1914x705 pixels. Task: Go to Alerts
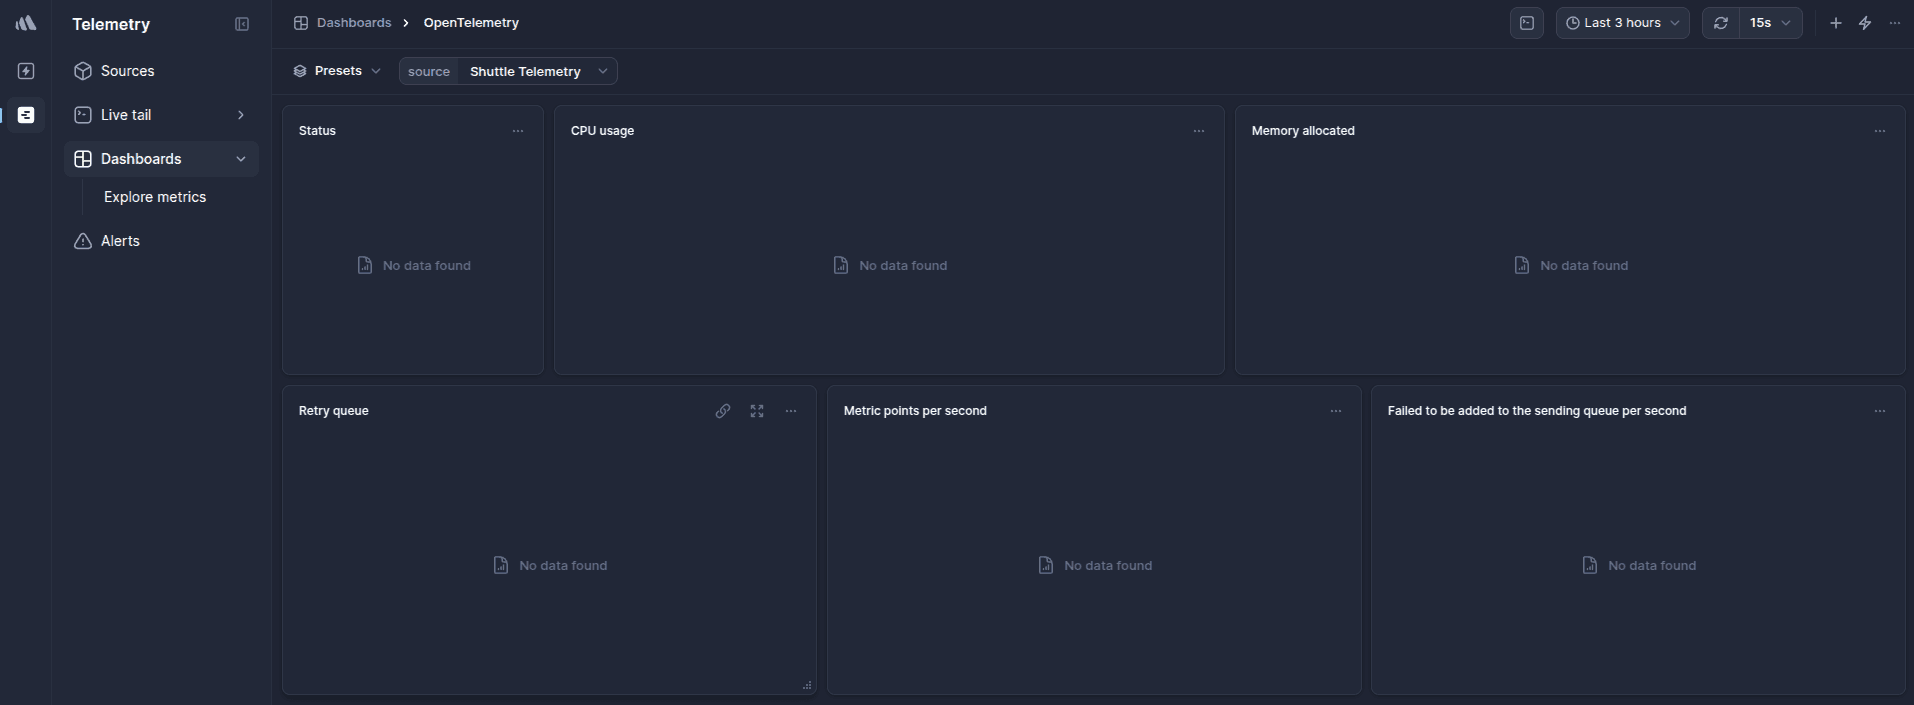pos(120,241)
